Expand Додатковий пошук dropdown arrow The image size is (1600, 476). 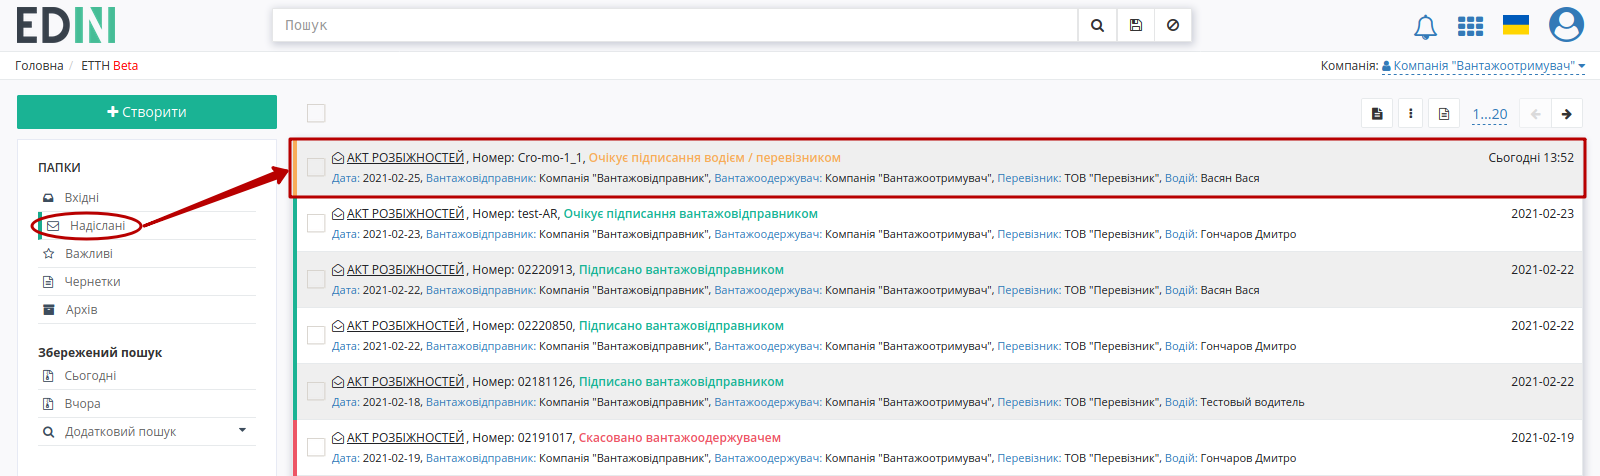tap(242, 430)
